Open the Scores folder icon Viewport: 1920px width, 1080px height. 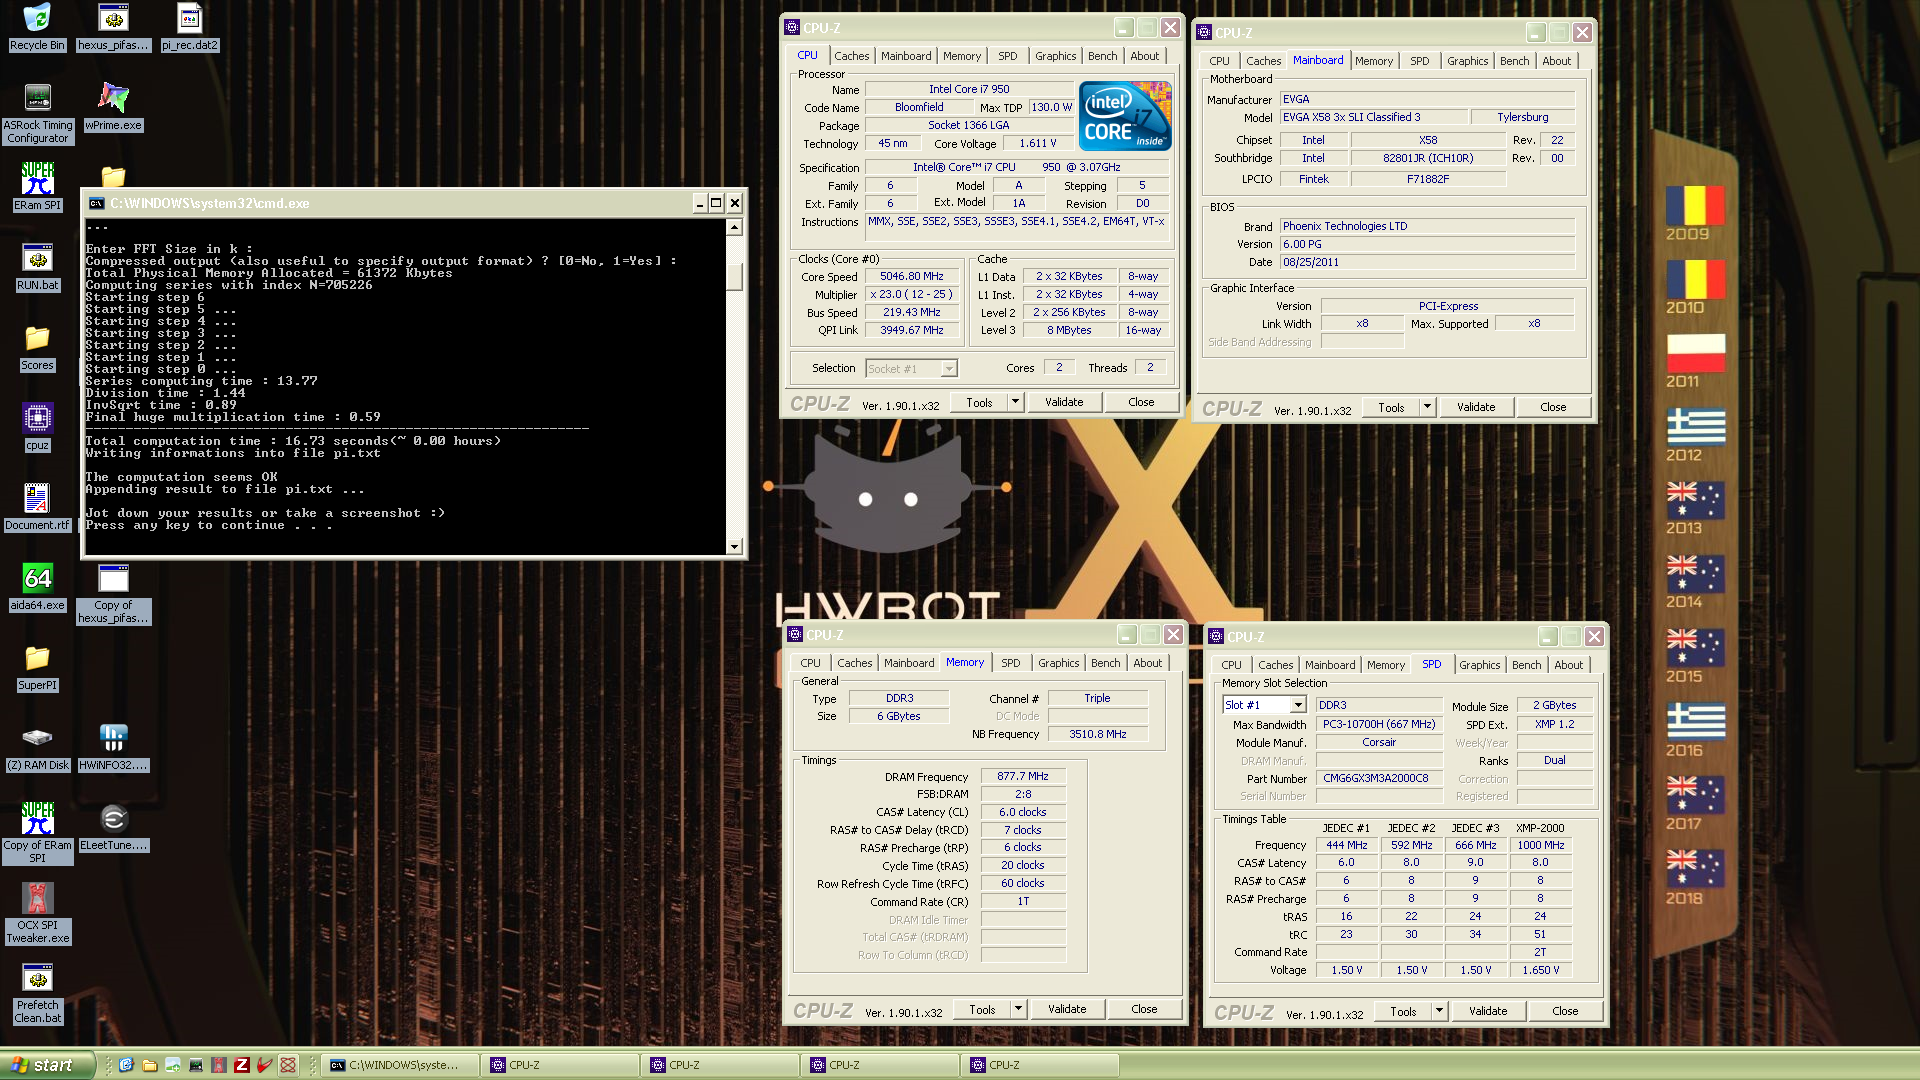click(x=37, y=347)
